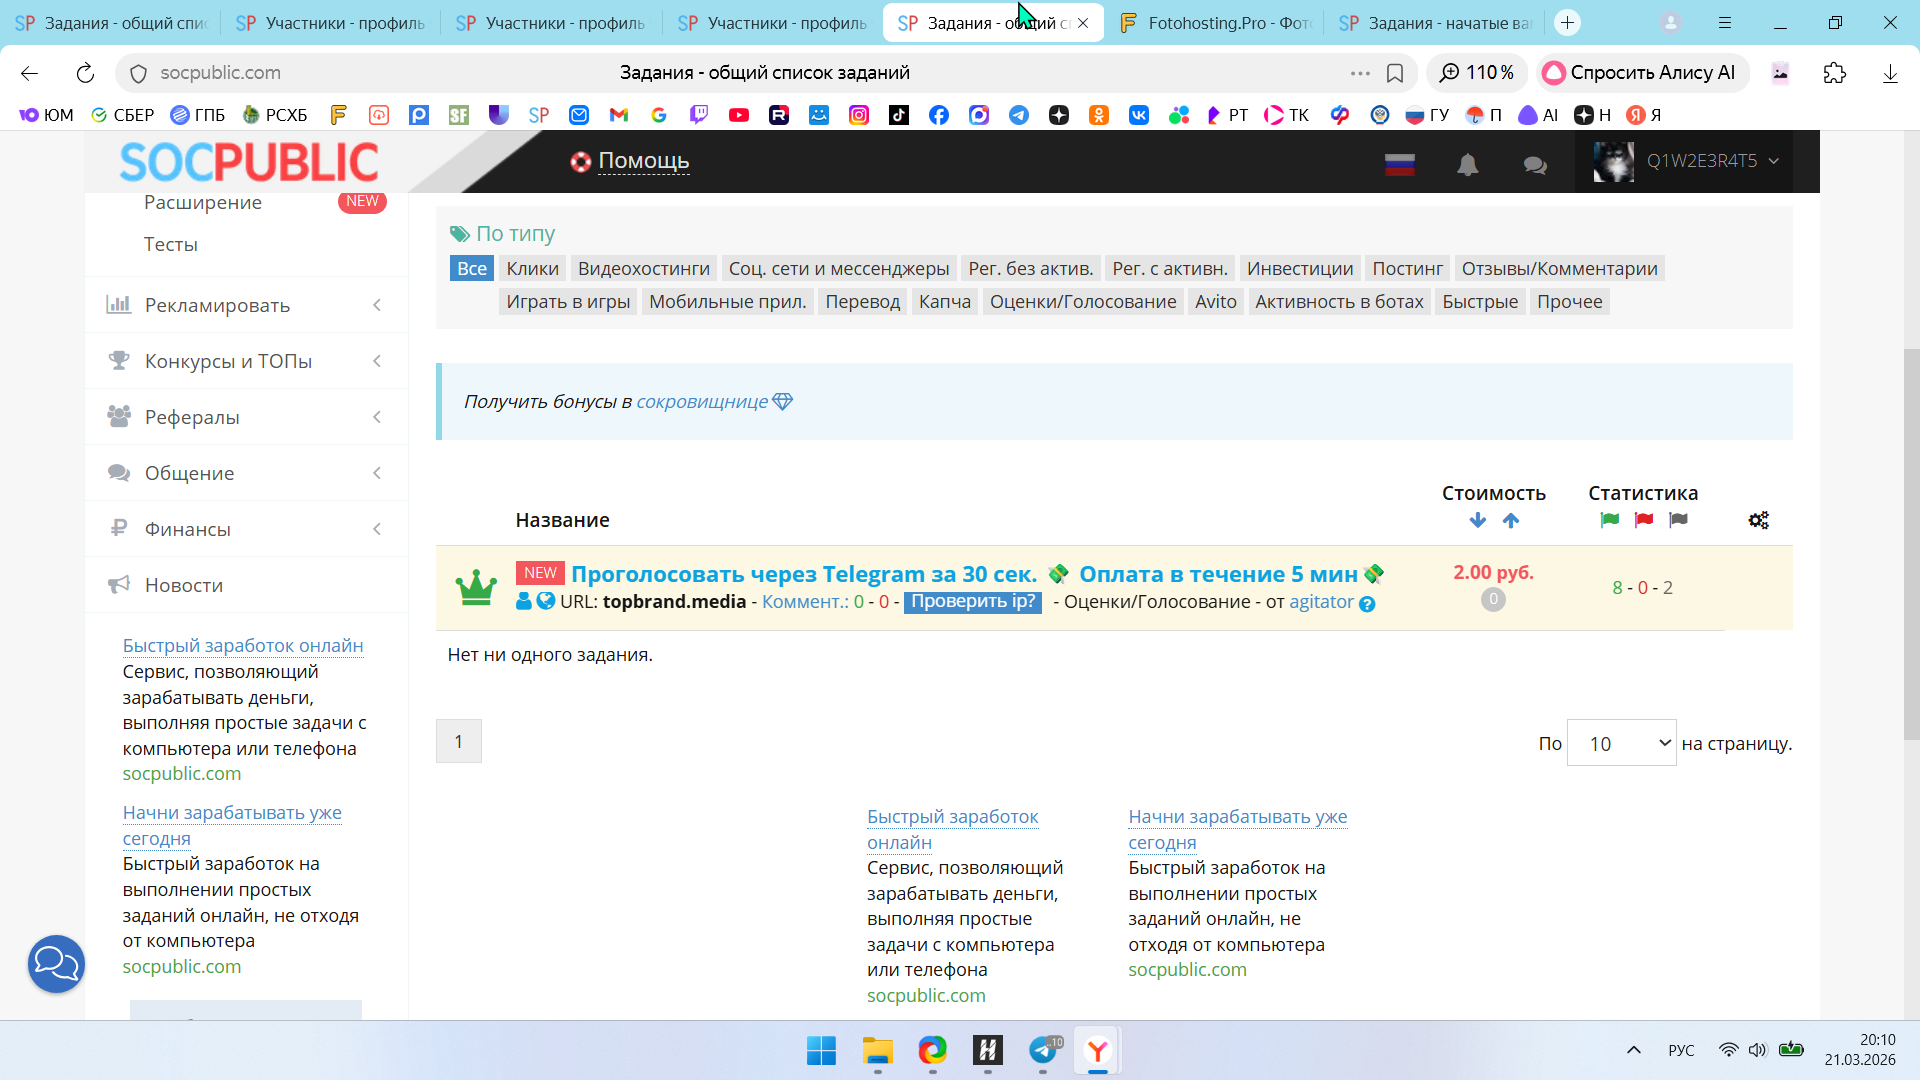
Task: Click the red flag statistics icon
Action: pyautogui.click(x=1643, y=520)
